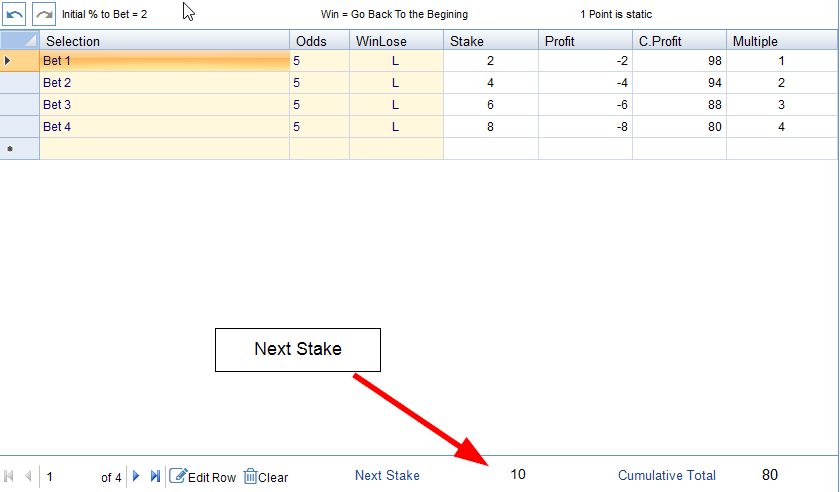Click the WinLose column header
The width and height of the screenshot is (840, 492).
click(396, 41)
